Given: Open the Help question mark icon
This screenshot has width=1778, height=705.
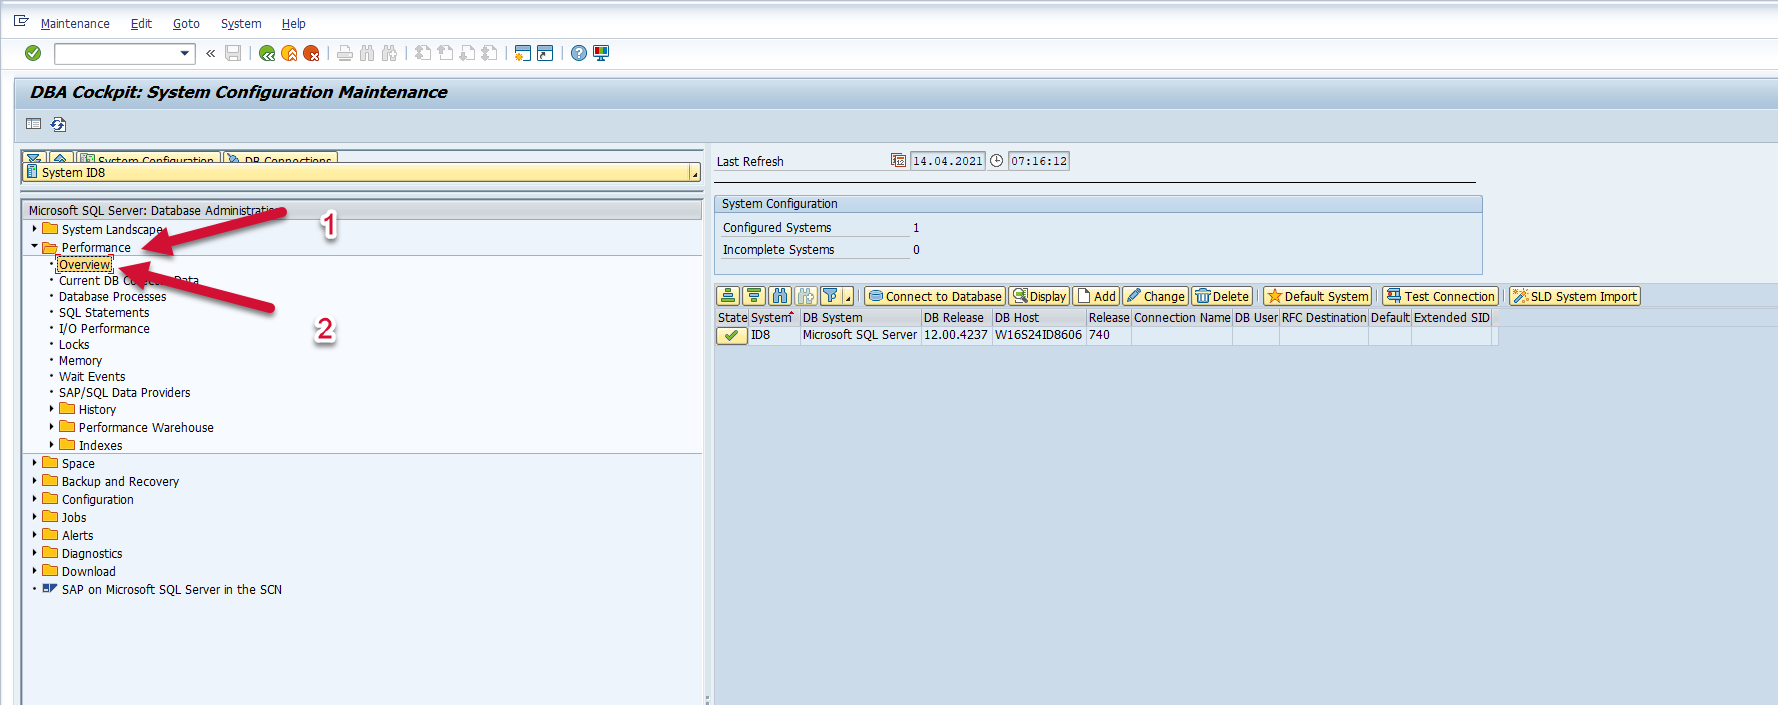Looking at the screenshot, I should pos(579,53).
